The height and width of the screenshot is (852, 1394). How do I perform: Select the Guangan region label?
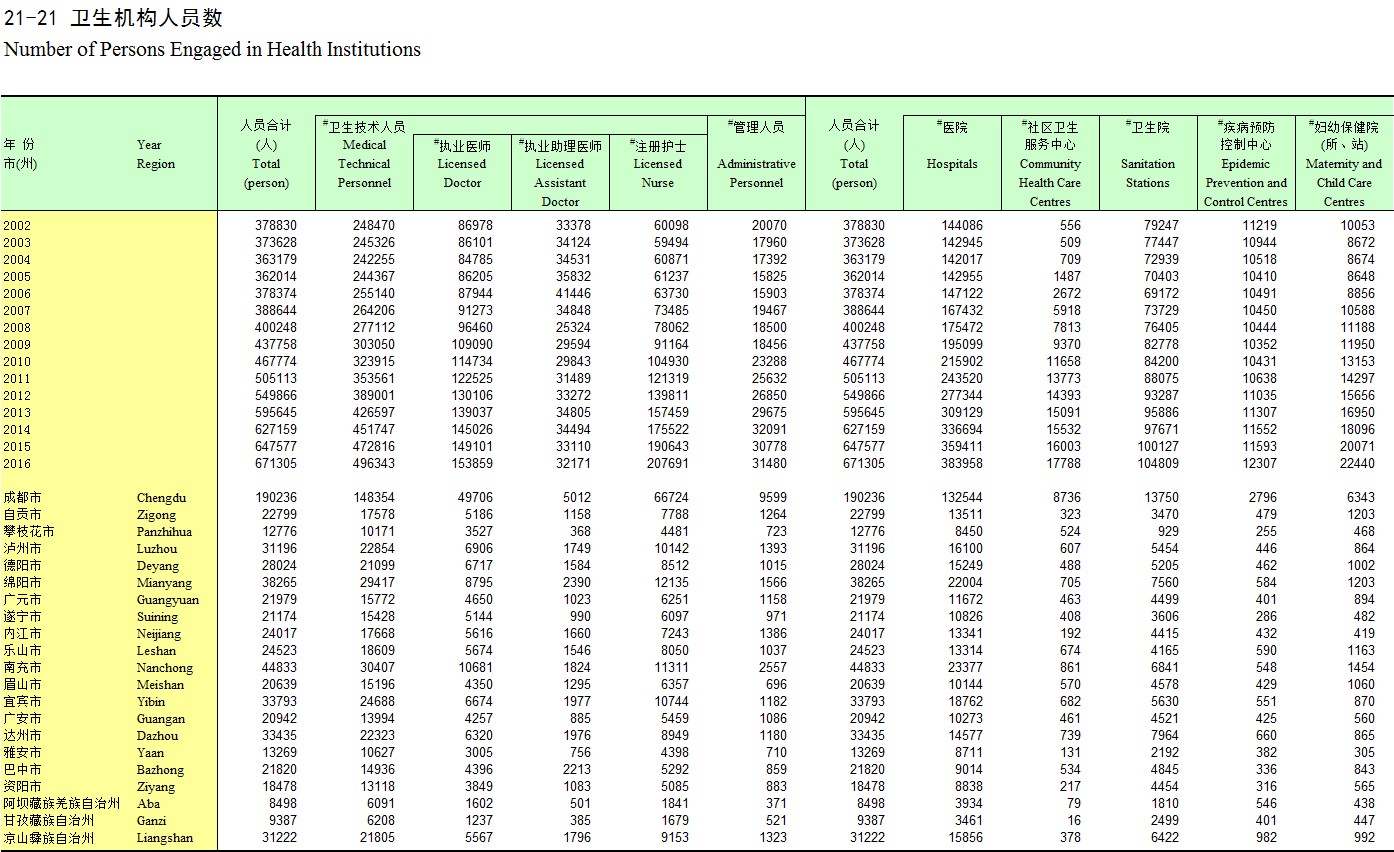pos(160,719)
